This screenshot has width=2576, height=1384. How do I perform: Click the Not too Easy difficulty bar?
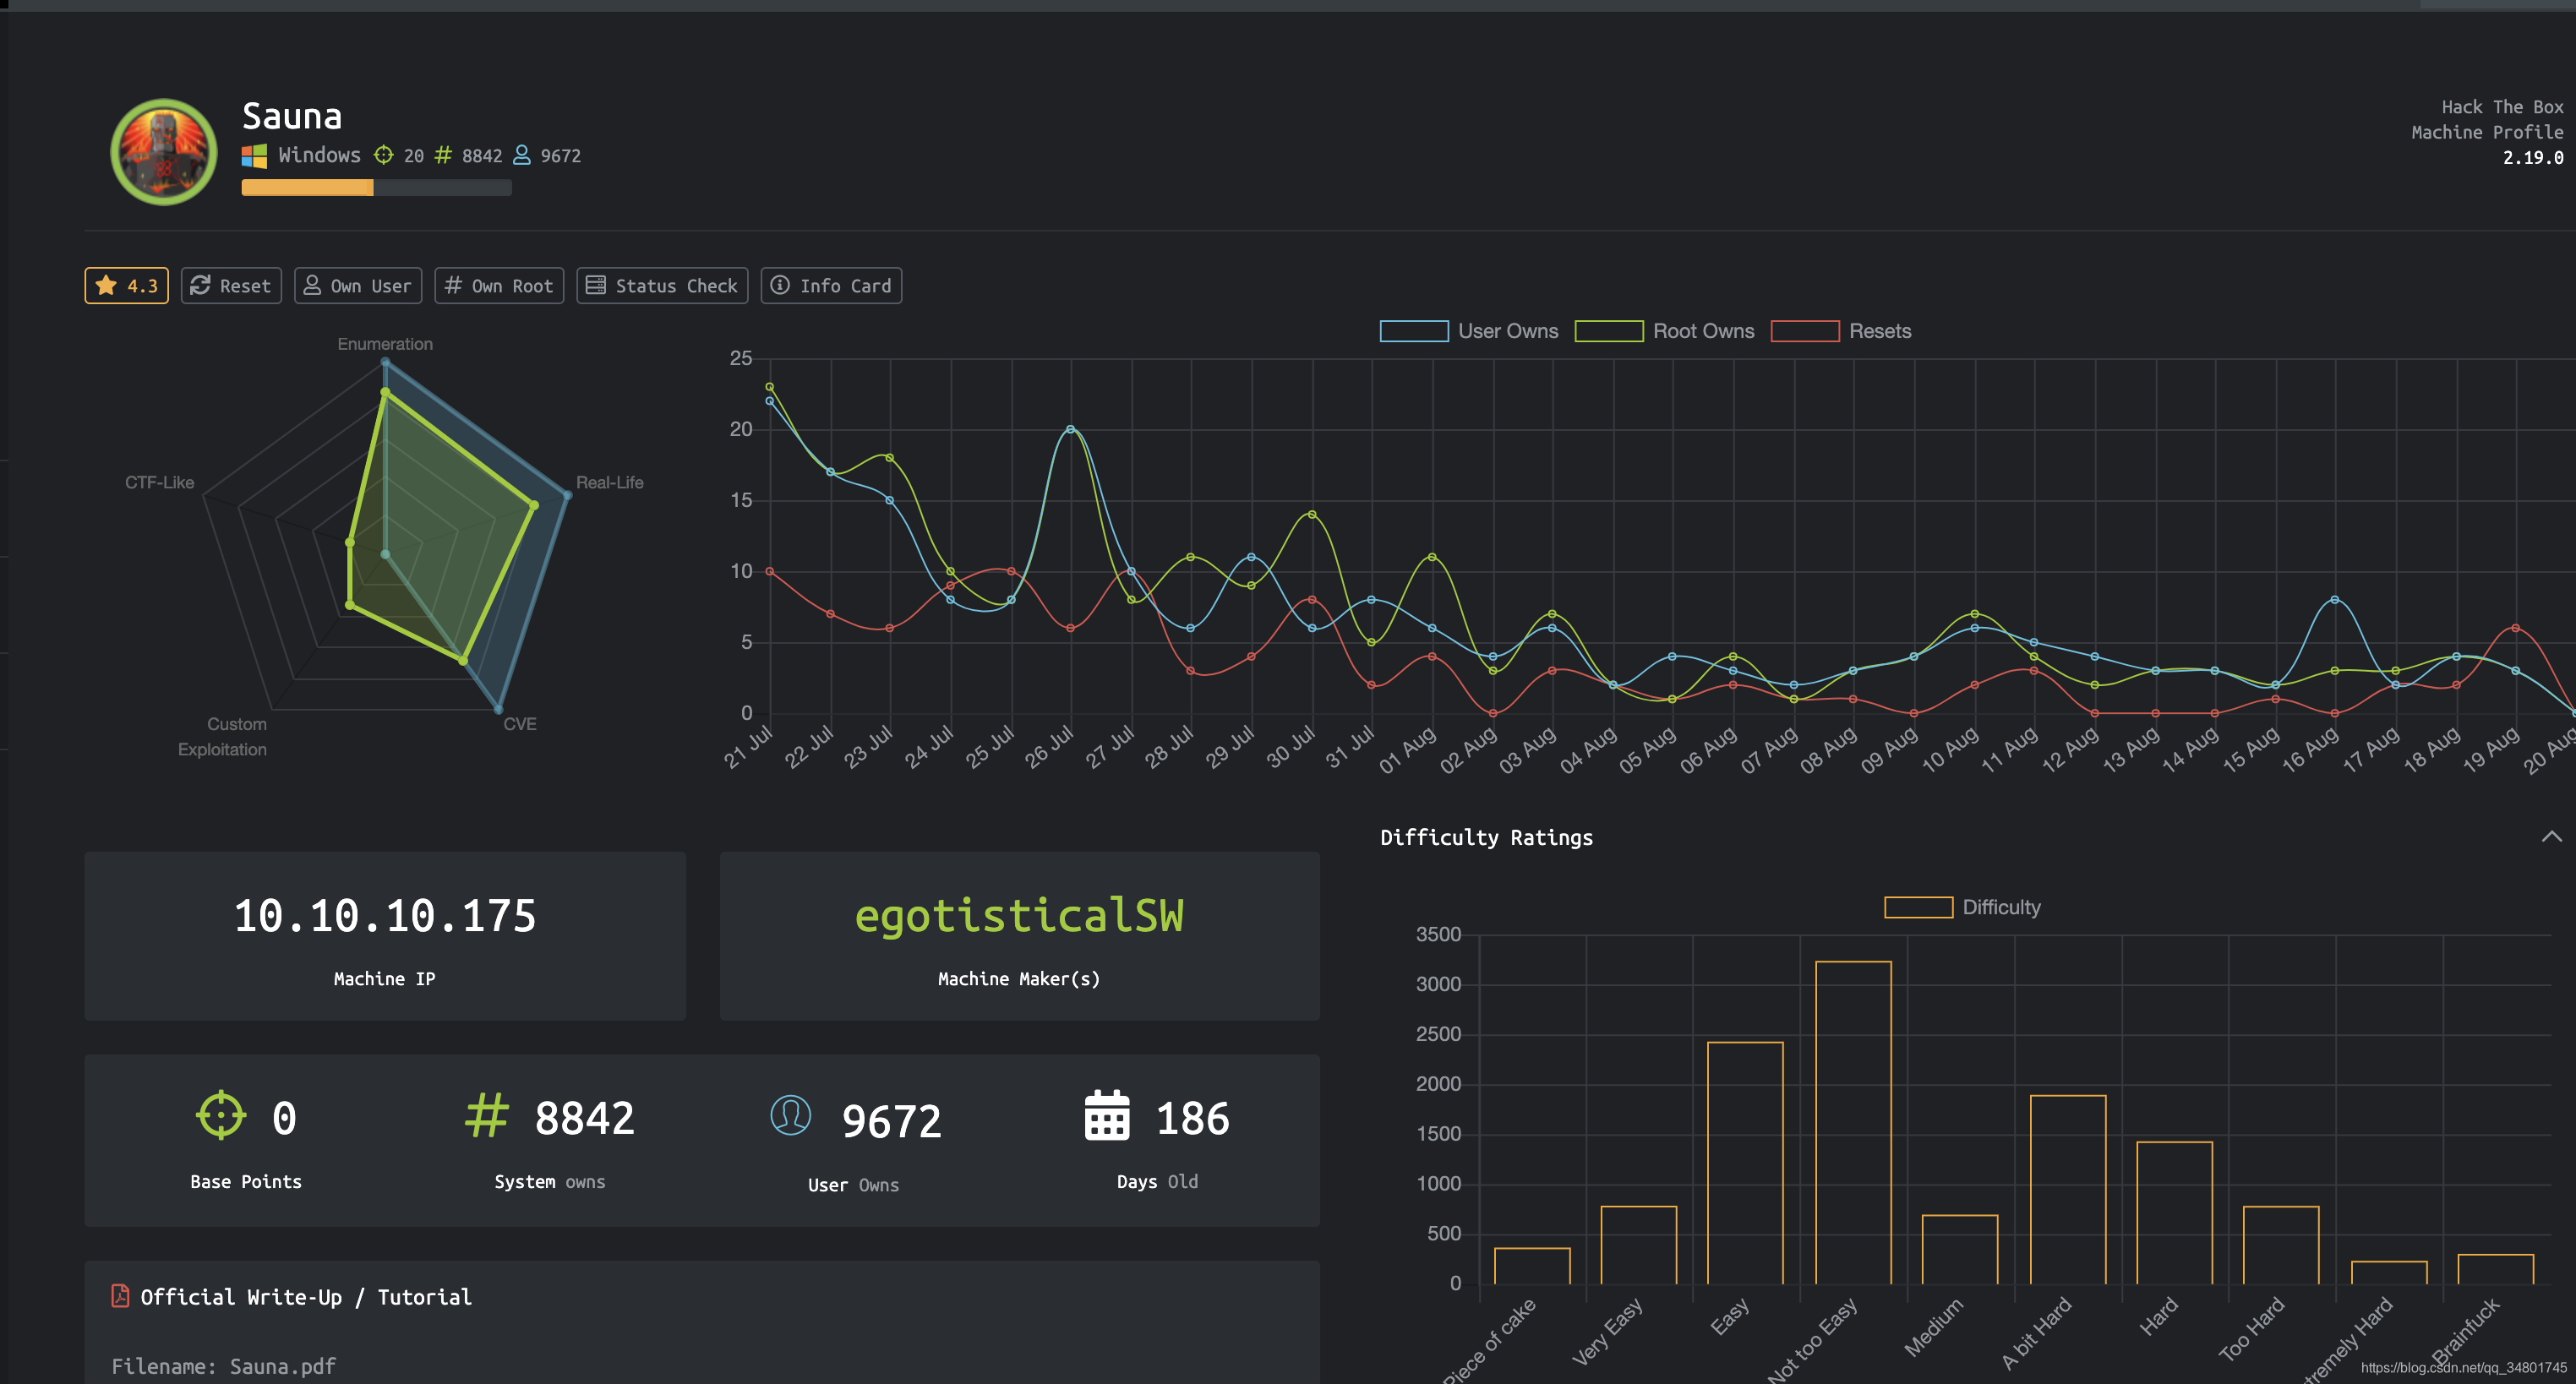pos(1853,1123)
